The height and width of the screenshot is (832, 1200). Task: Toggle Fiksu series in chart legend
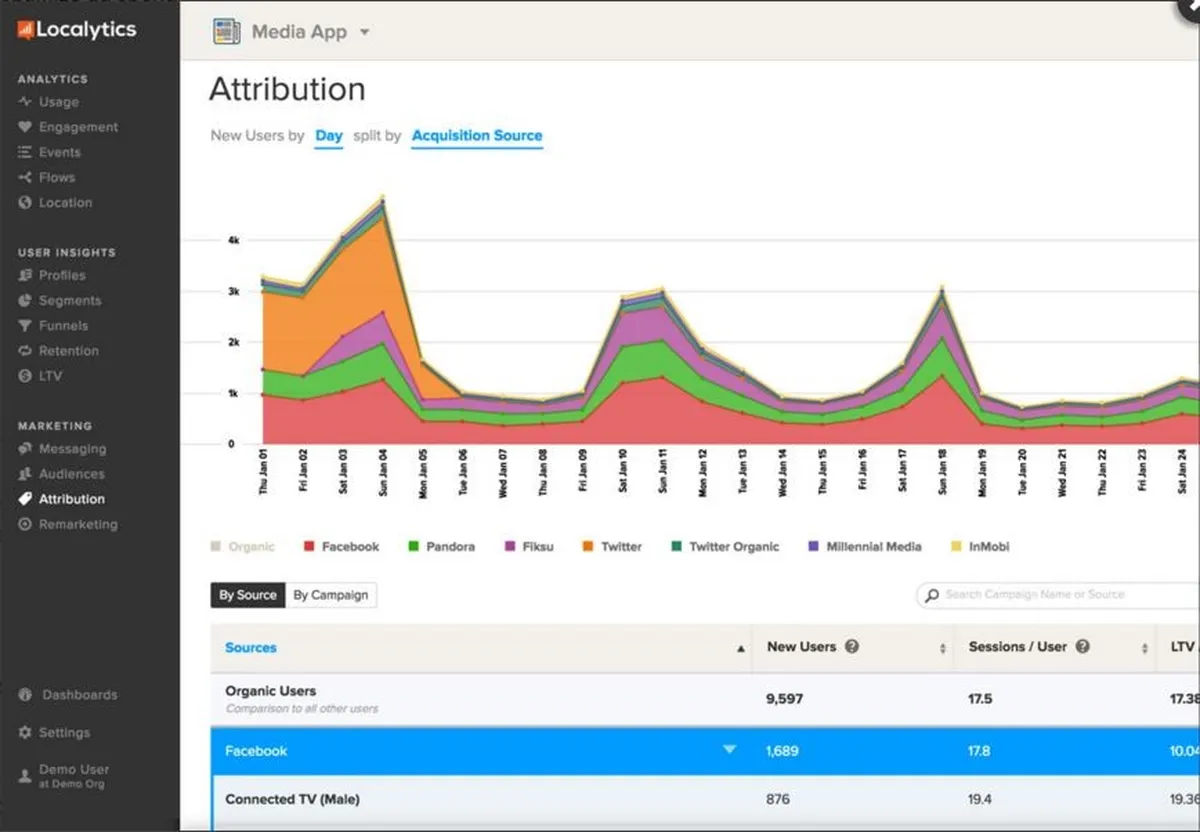pyautogui.click(x=528, y=547)
